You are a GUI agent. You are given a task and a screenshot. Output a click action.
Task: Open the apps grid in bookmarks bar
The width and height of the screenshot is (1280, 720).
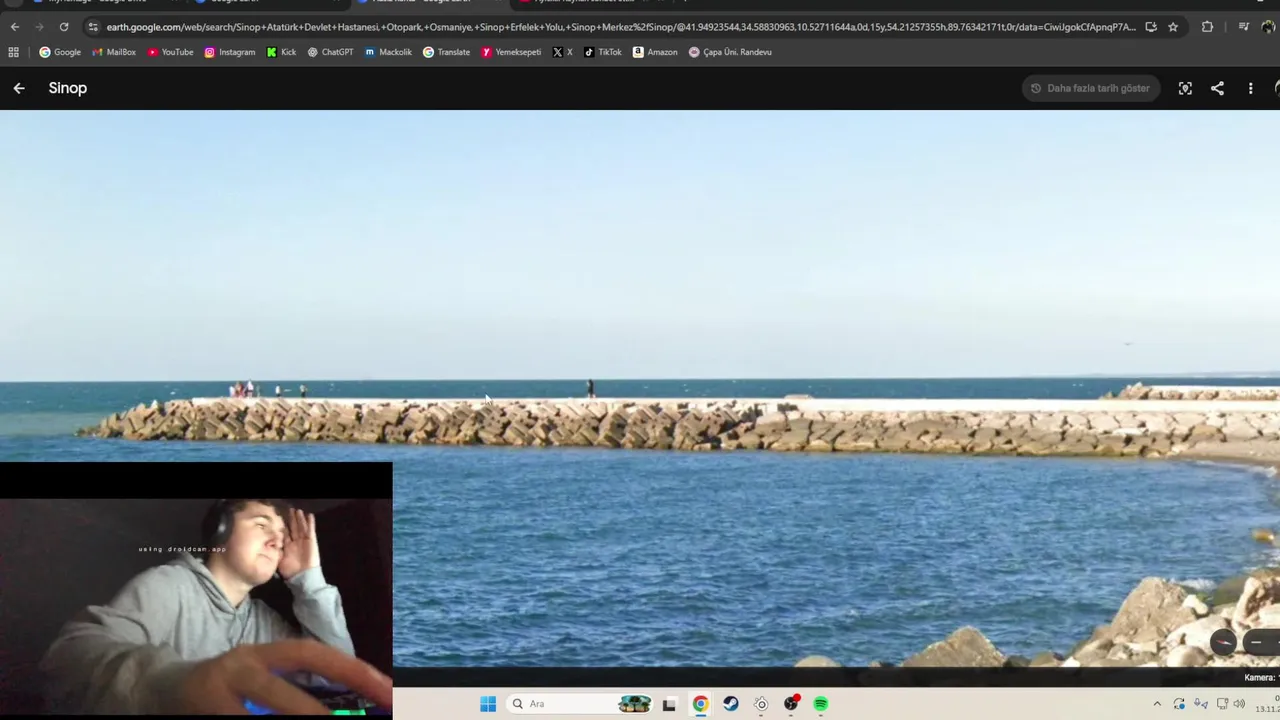click(14, 52)
